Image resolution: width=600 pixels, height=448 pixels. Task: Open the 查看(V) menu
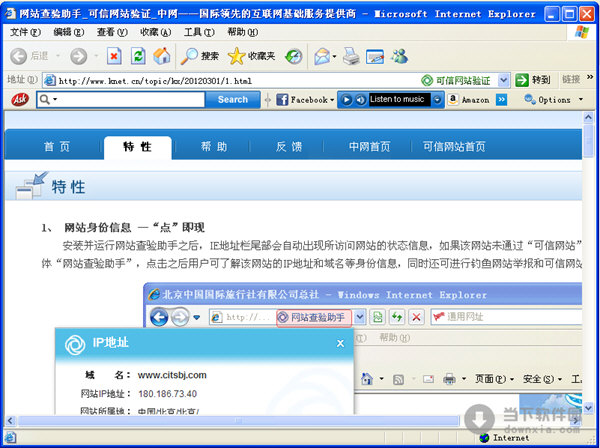click(112, 32)
